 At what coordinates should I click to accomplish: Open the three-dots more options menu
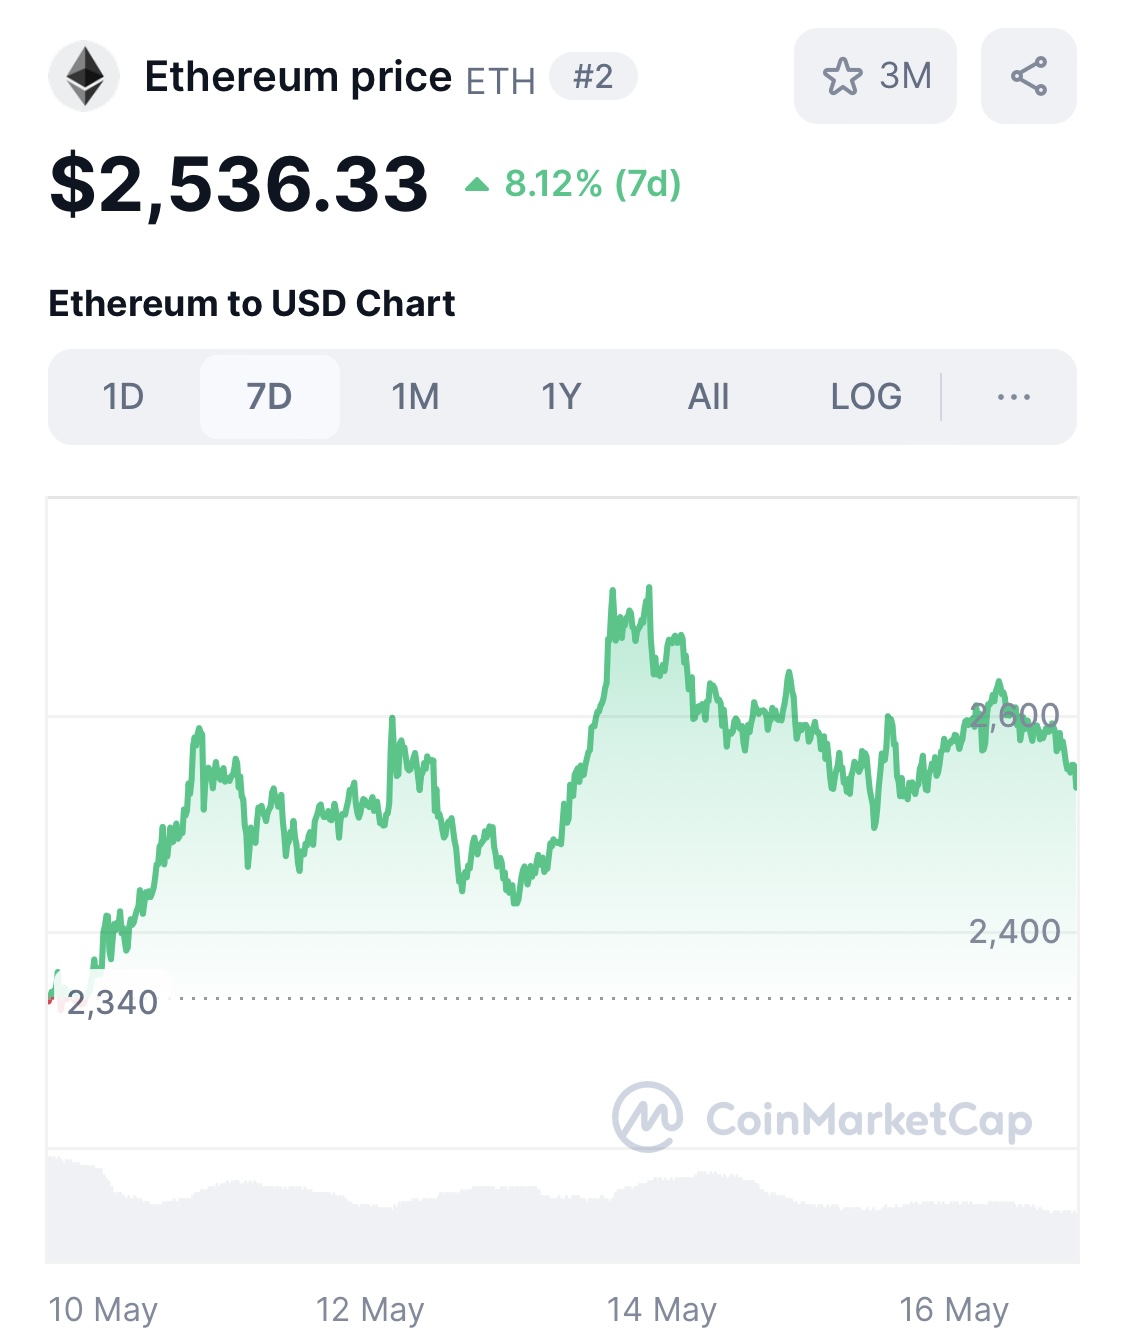tap(1013, 397)
